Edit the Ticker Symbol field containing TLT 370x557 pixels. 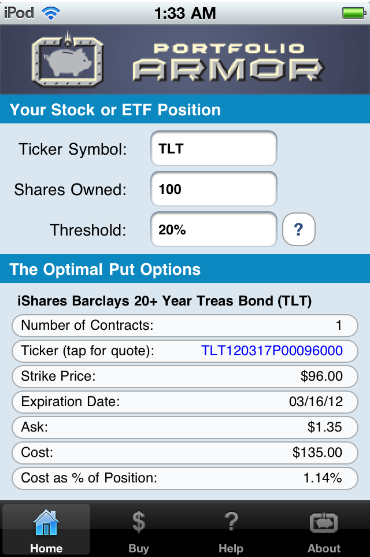click(x=214, y=148)
